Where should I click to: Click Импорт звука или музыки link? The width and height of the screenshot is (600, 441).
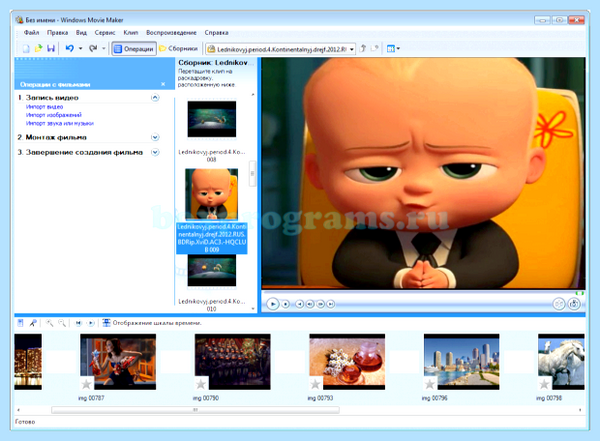coord(60,123)
